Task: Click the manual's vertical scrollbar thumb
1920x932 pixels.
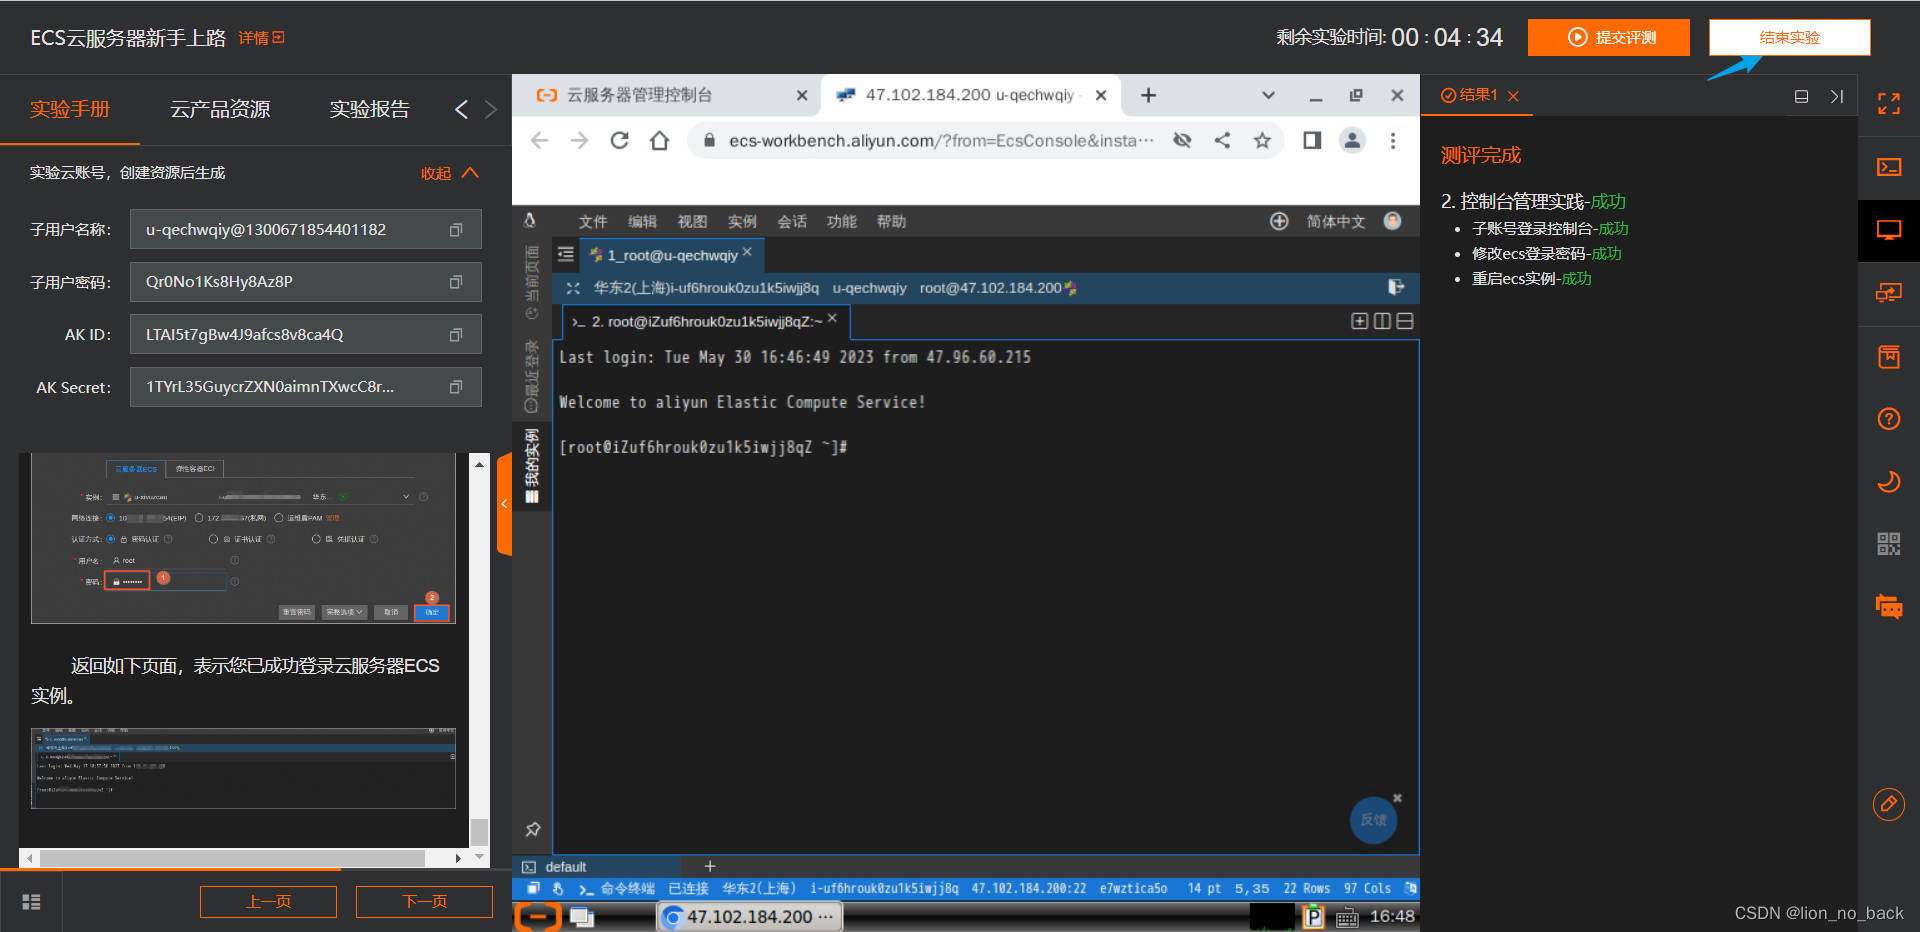Action: tap(479, 832)
